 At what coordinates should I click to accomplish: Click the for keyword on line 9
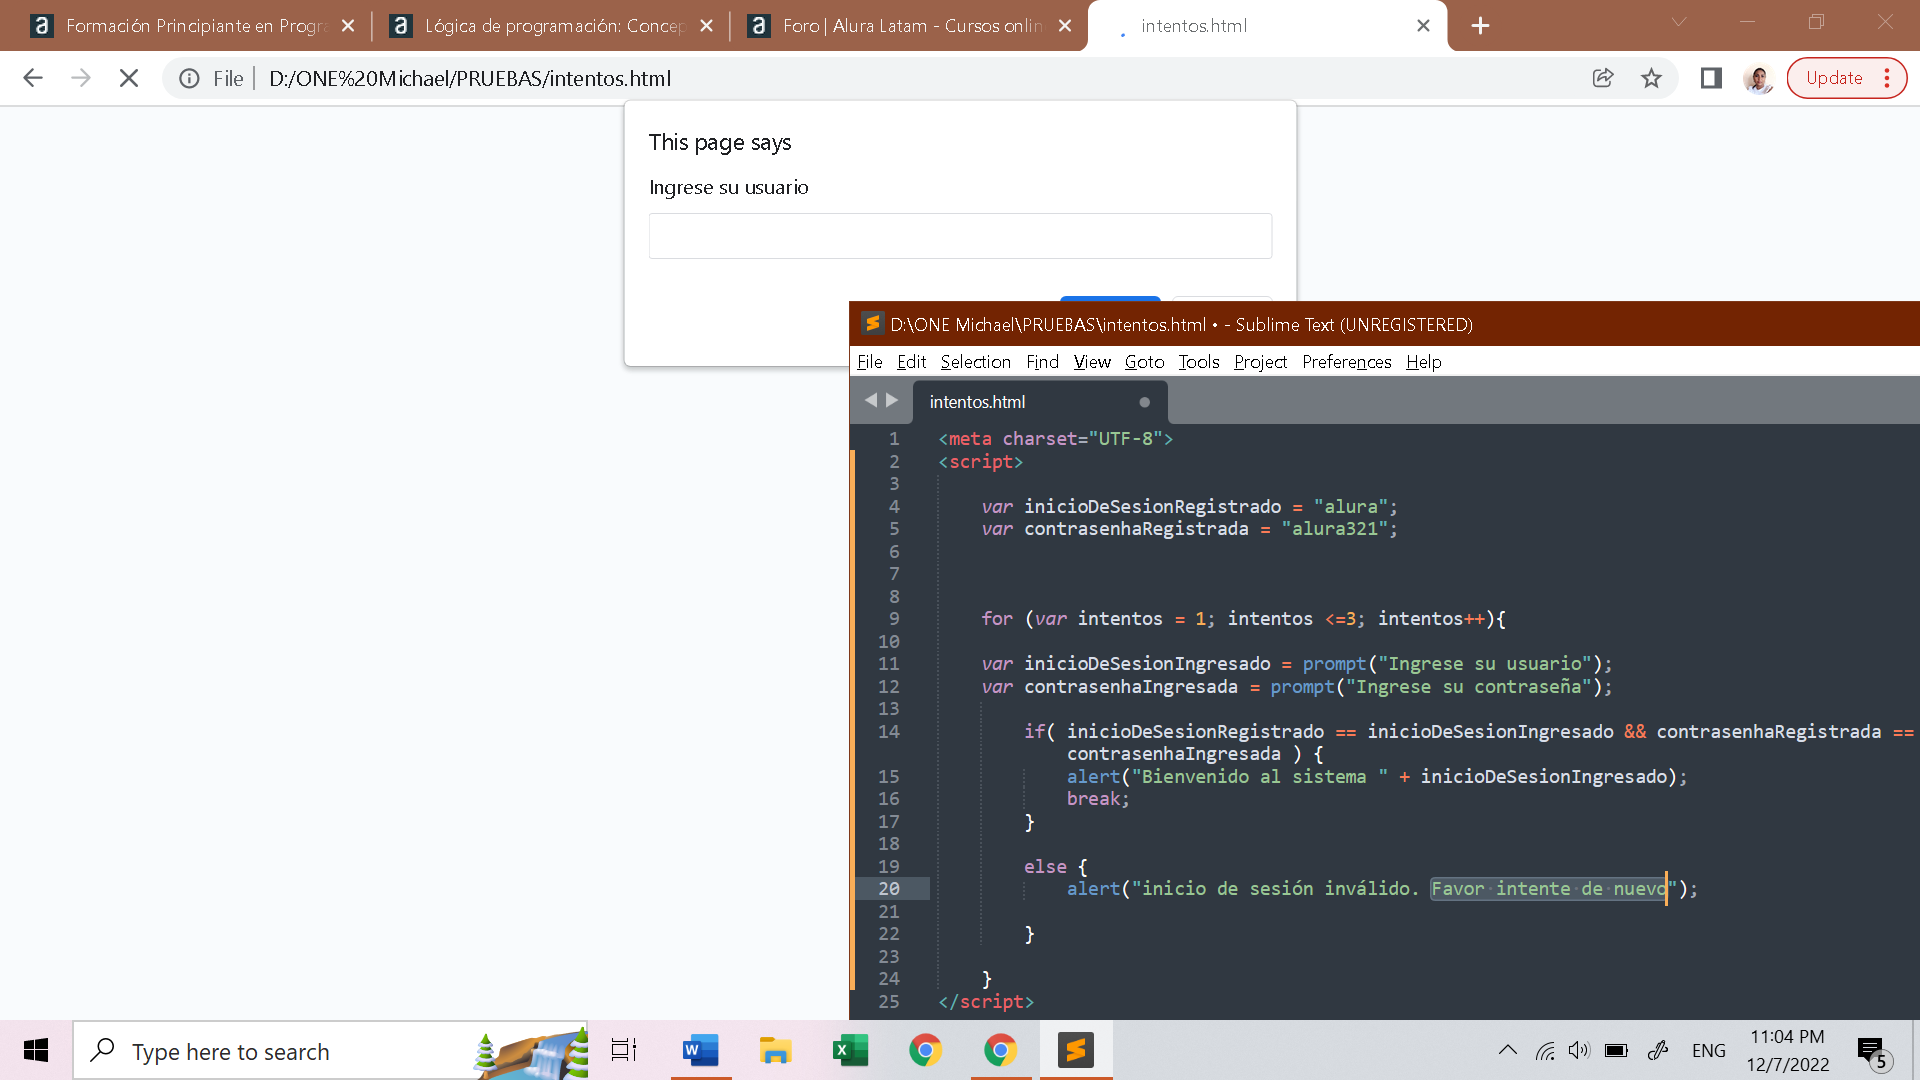(997, 619)
